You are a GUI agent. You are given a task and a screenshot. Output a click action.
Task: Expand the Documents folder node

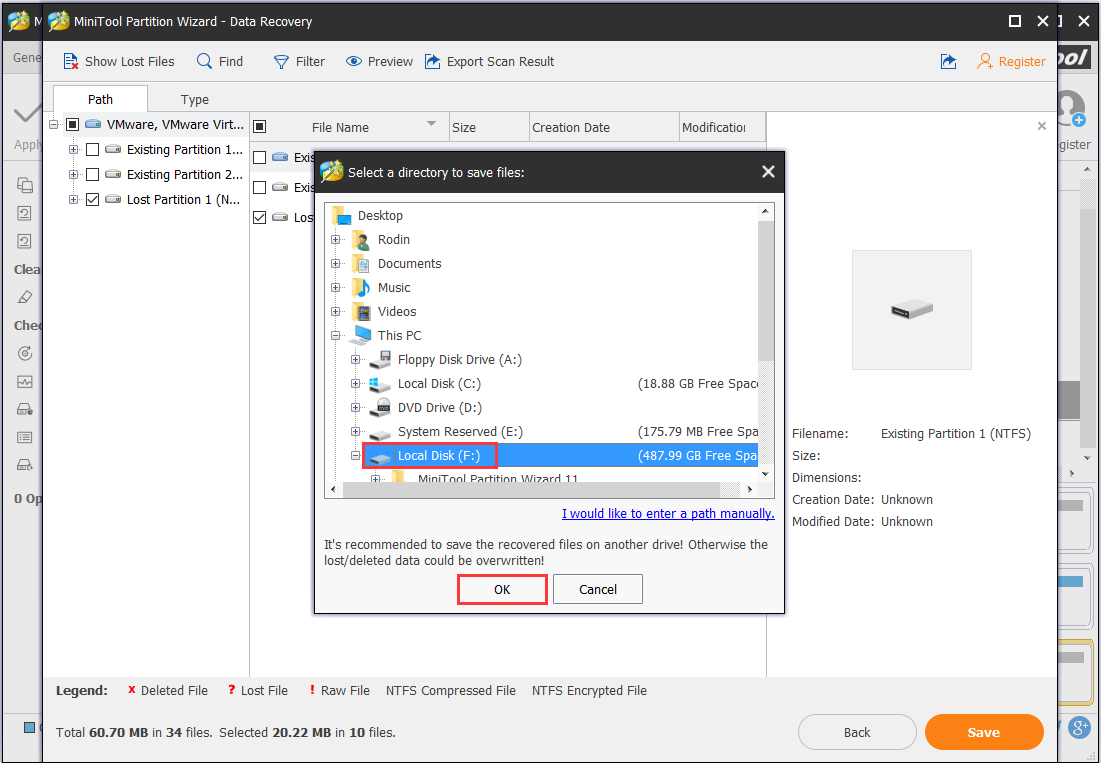click(336, 263)
